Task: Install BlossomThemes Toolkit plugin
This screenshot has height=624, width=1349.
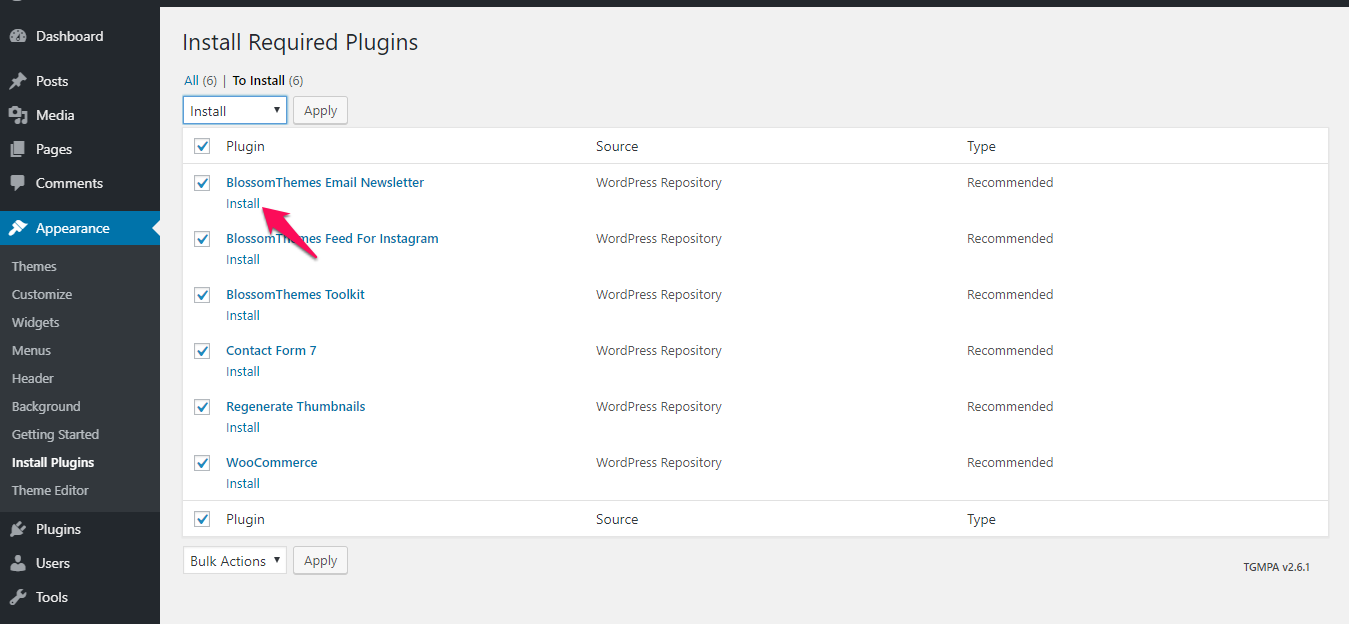Action: click(243, 315)
